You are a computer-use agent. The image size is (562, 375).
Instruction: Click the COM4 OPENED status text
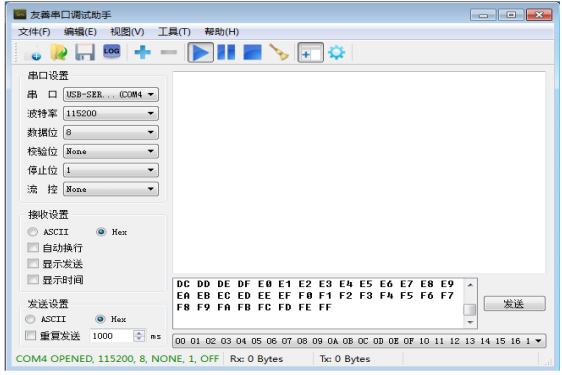tap(117, 359)
